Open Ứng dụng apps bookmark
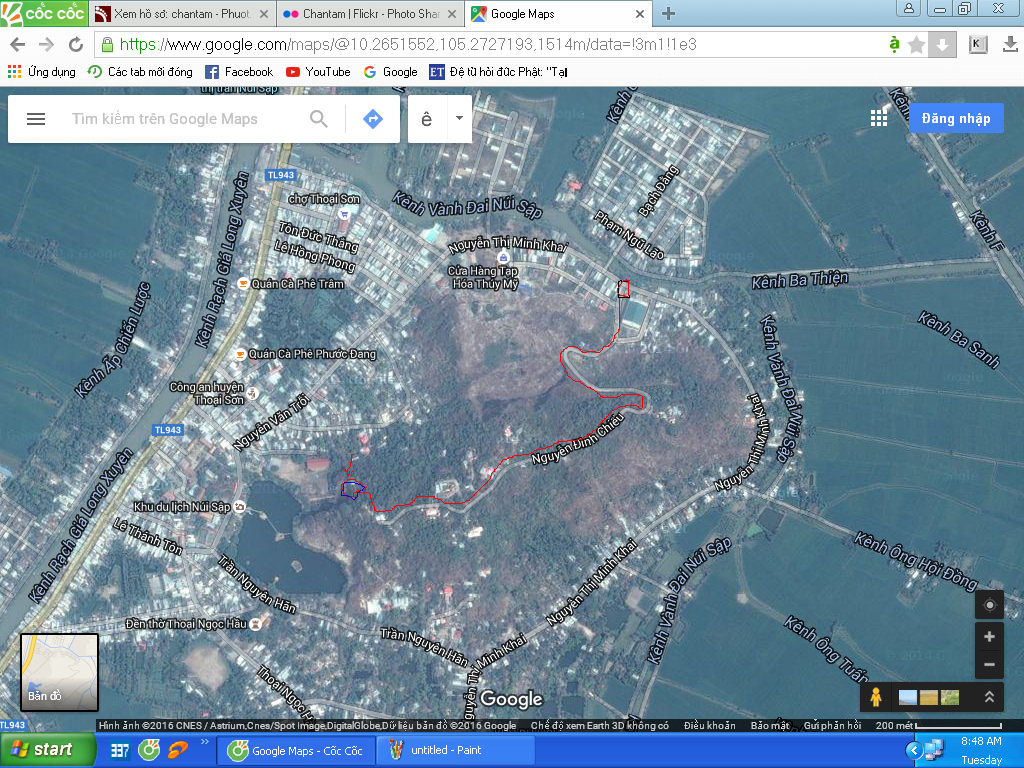Screen dimensions: 1024x768 (x=42, y=72)
